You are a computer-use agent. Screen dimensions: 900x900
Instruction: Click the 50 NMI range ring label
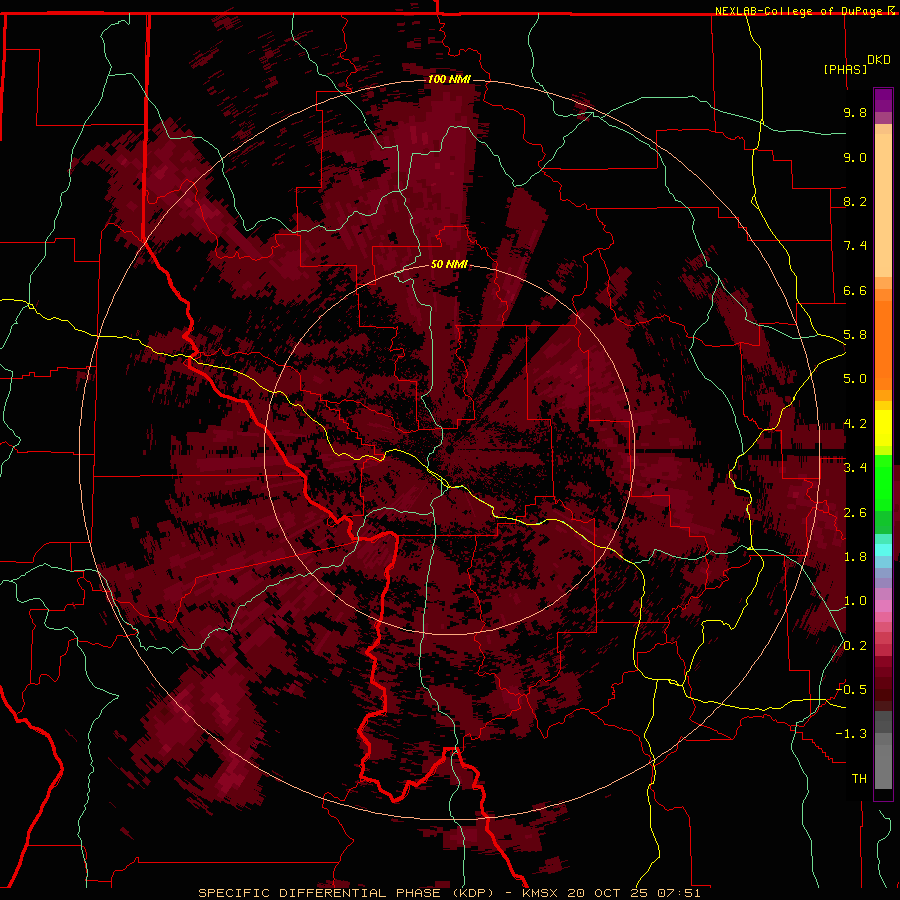tap(449, 264)
